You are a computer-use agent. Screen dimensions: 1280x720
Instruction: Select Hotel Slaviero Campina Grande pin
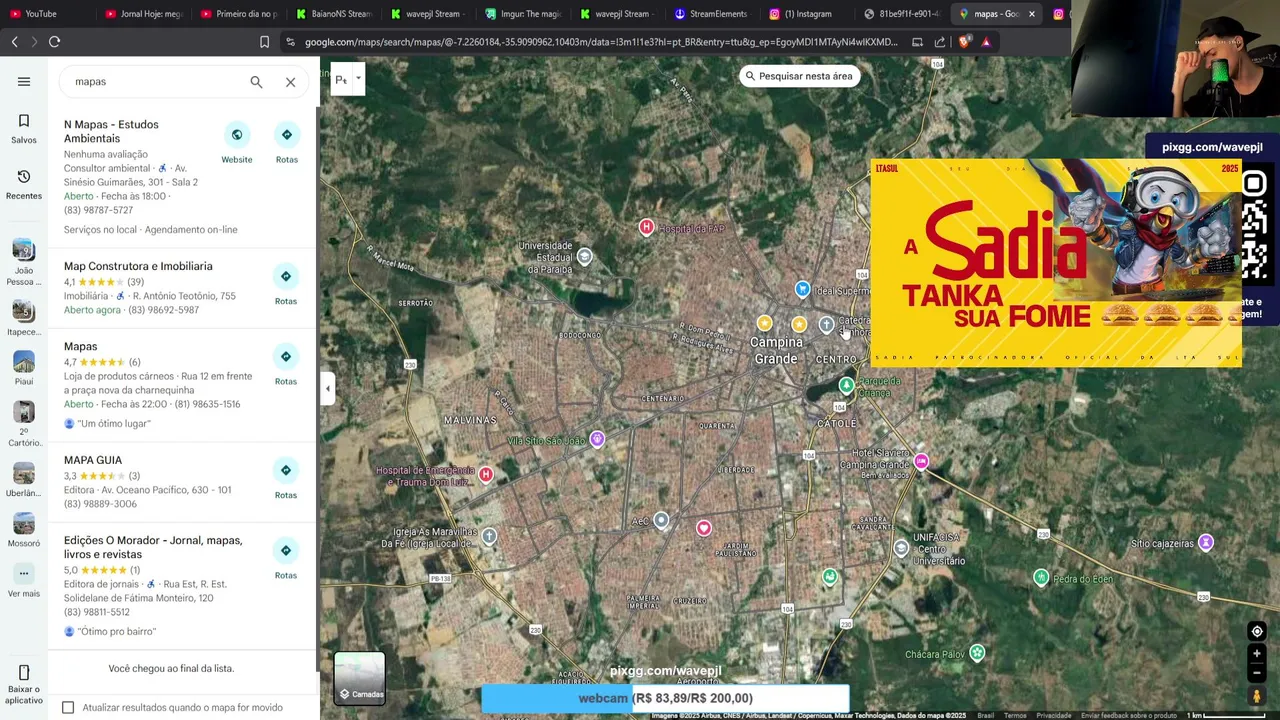click(921, 461)
